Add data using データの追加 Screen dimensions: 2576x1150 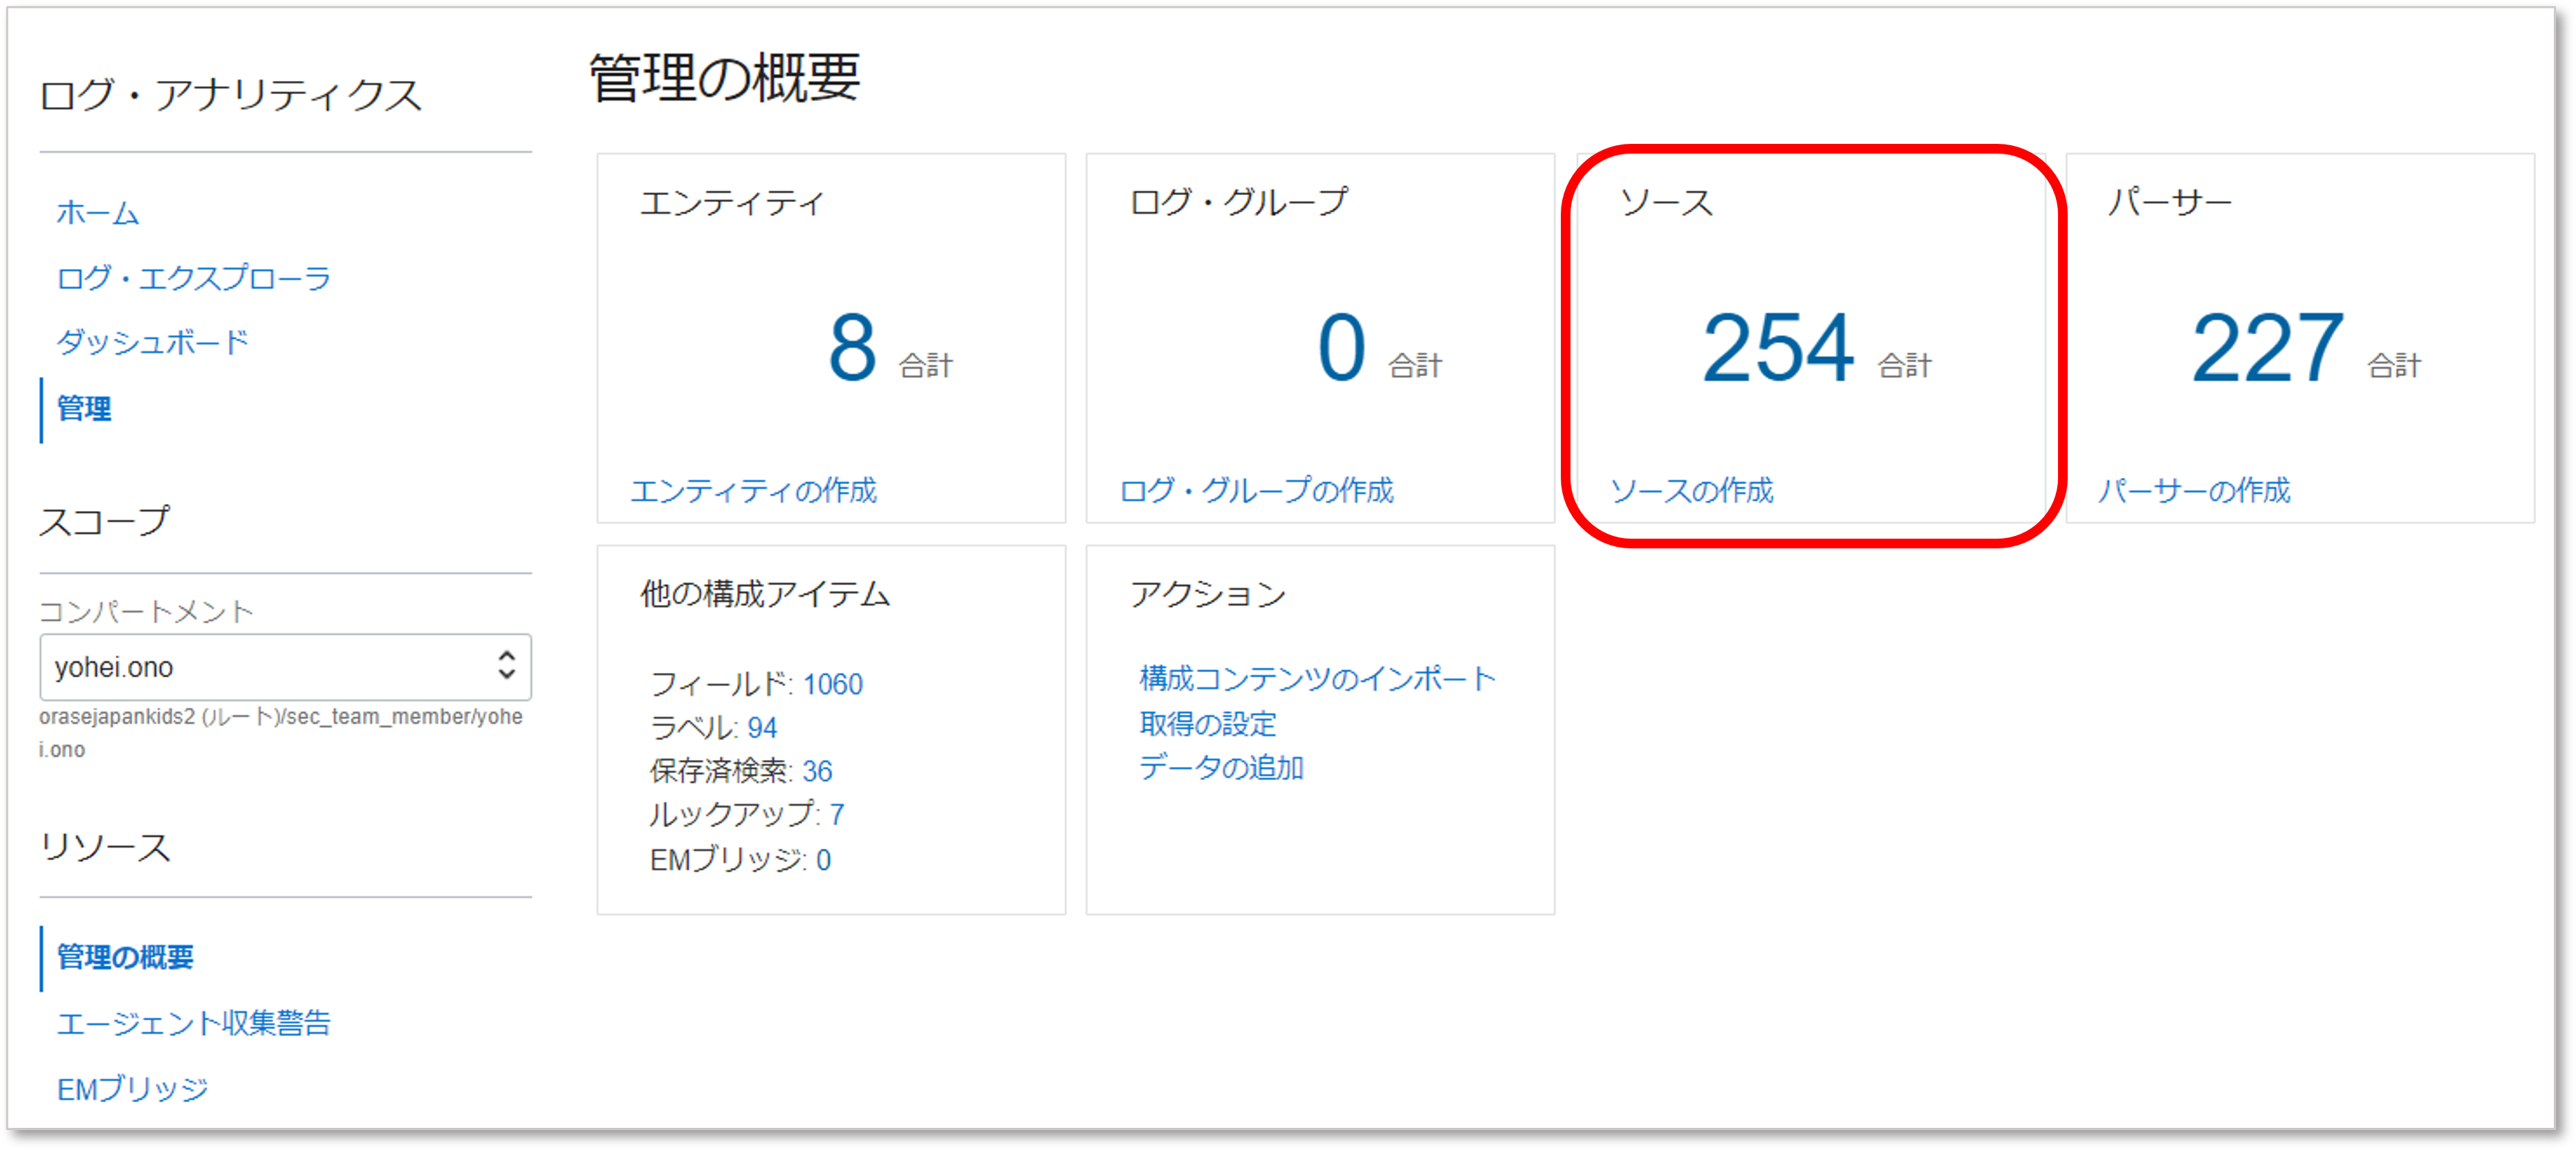tap(1222, 768)
